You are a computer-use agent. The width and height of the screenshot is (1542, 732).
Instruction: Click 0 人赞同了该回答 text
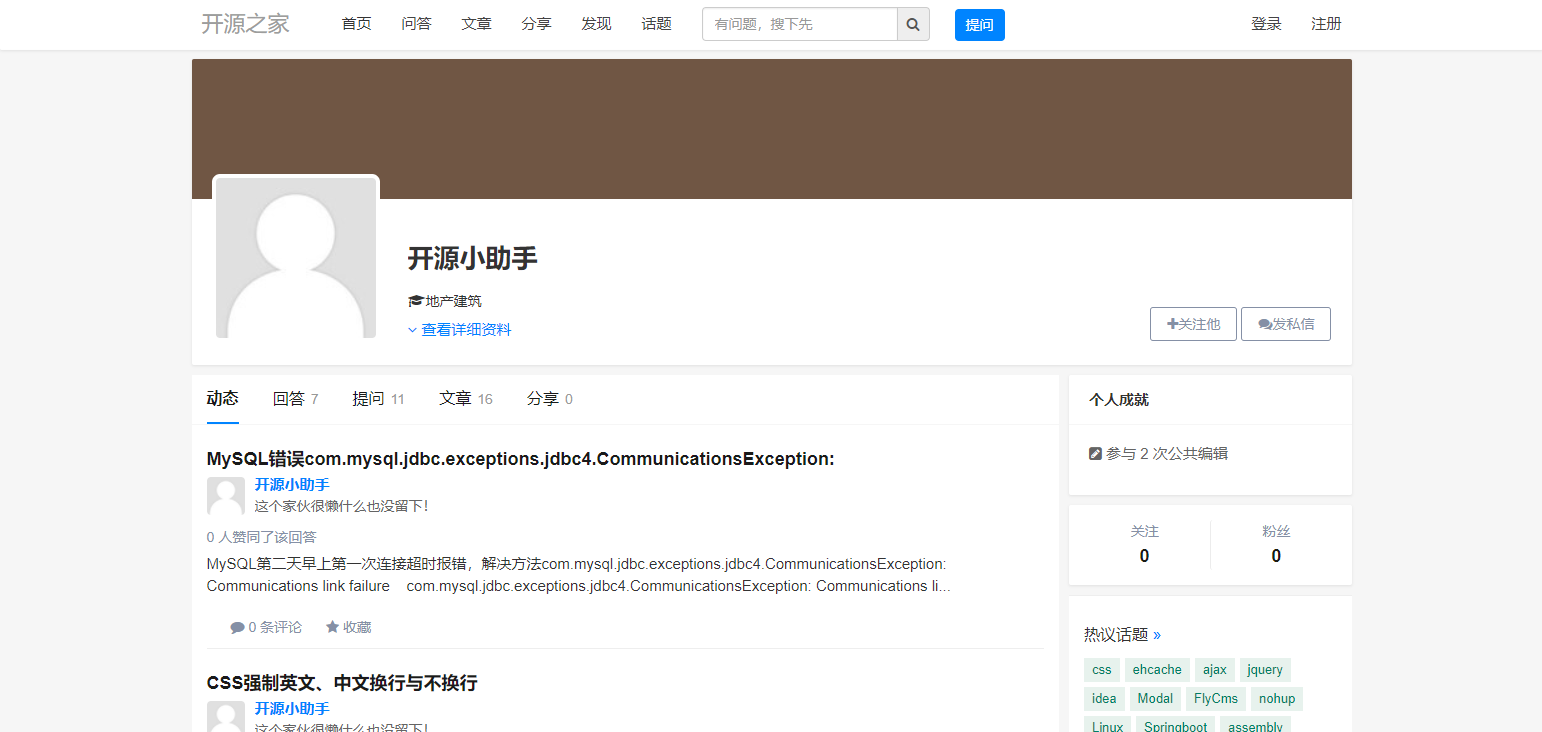262,537
